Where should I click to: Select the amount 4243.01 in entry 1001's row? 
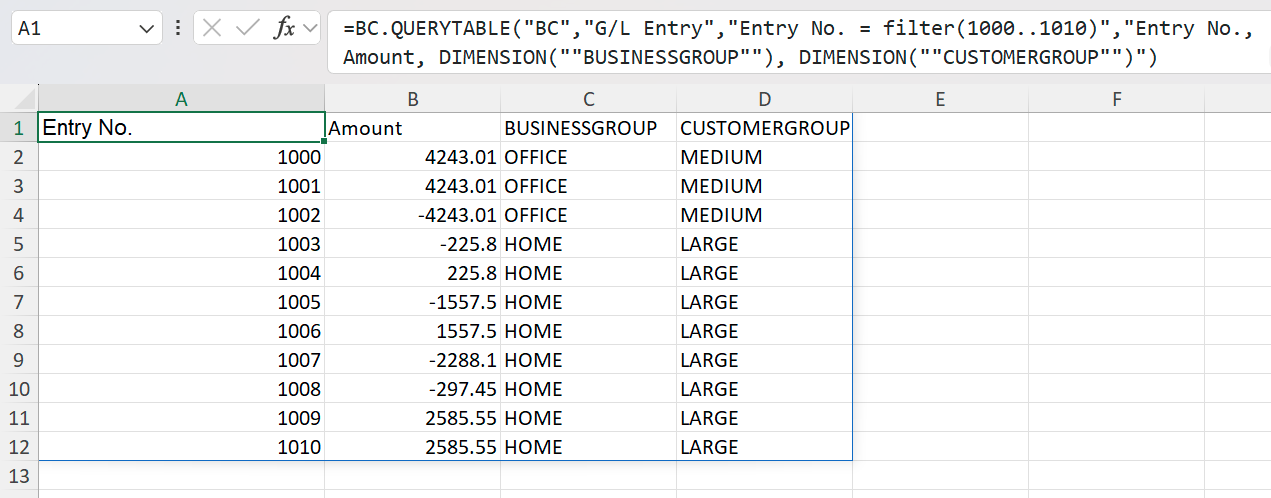coord(413,186)
